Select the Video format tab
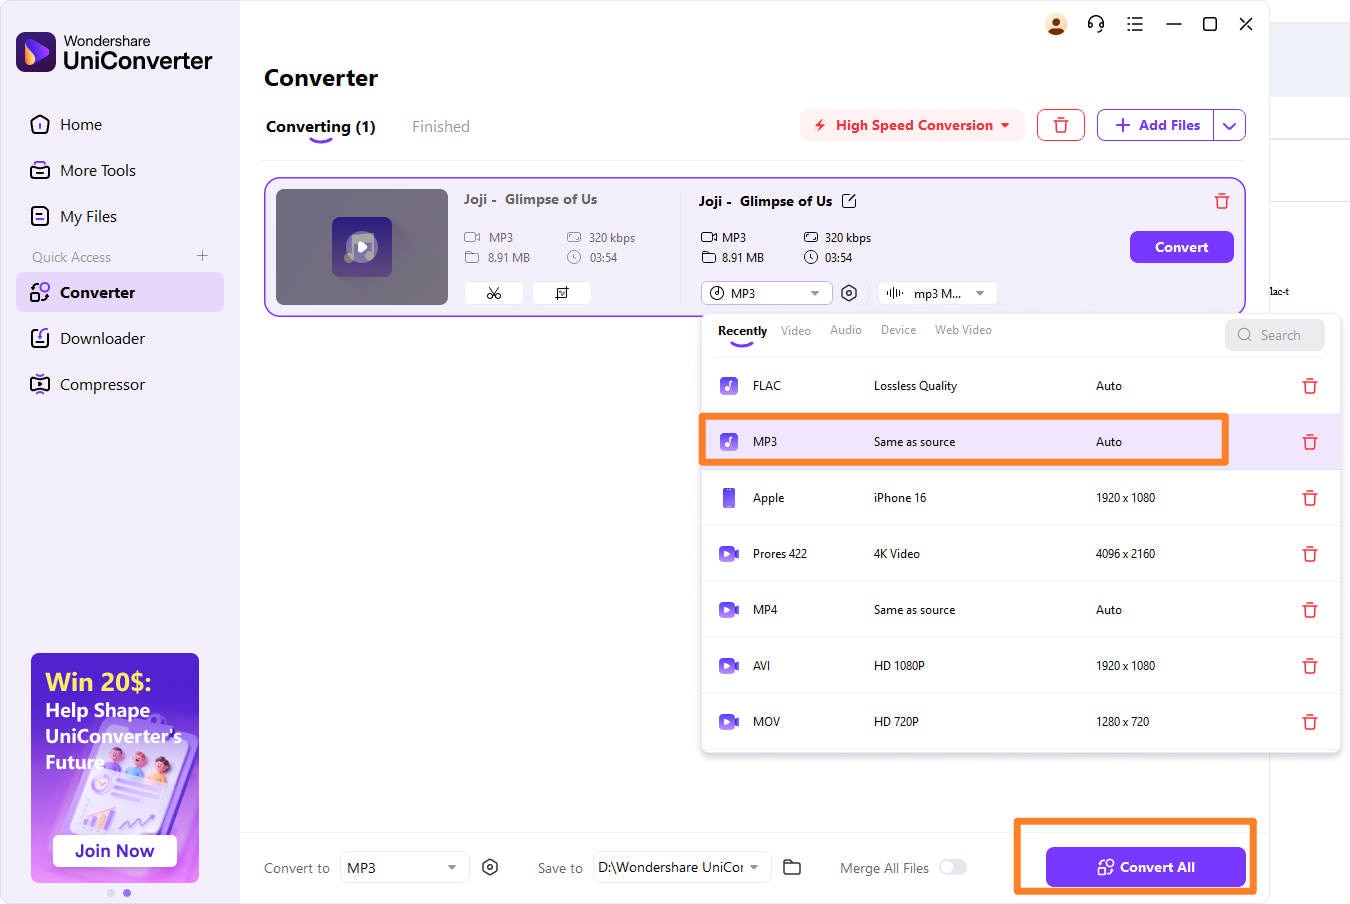This screenshot has height=904, width=1350. tap(796, 330)
